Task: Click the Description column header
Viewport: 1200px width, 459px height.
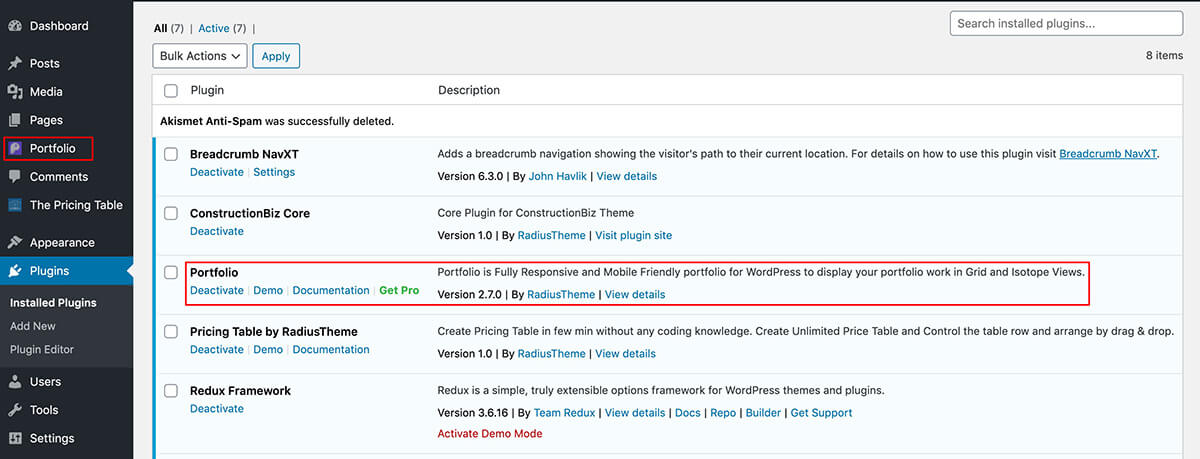Action: (469, 91)
